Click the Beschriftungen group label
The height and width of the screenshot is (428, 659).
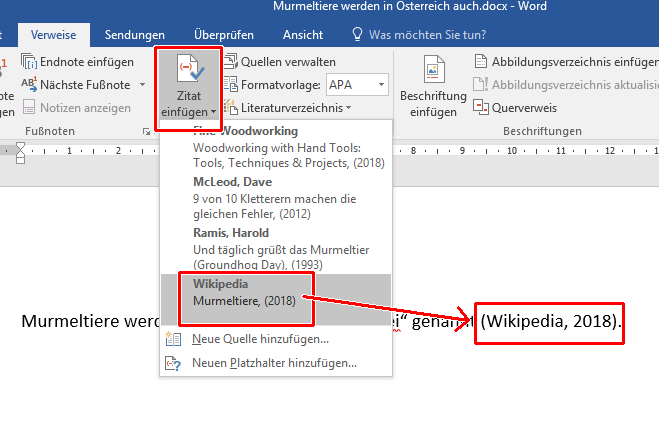coord(542,131)
